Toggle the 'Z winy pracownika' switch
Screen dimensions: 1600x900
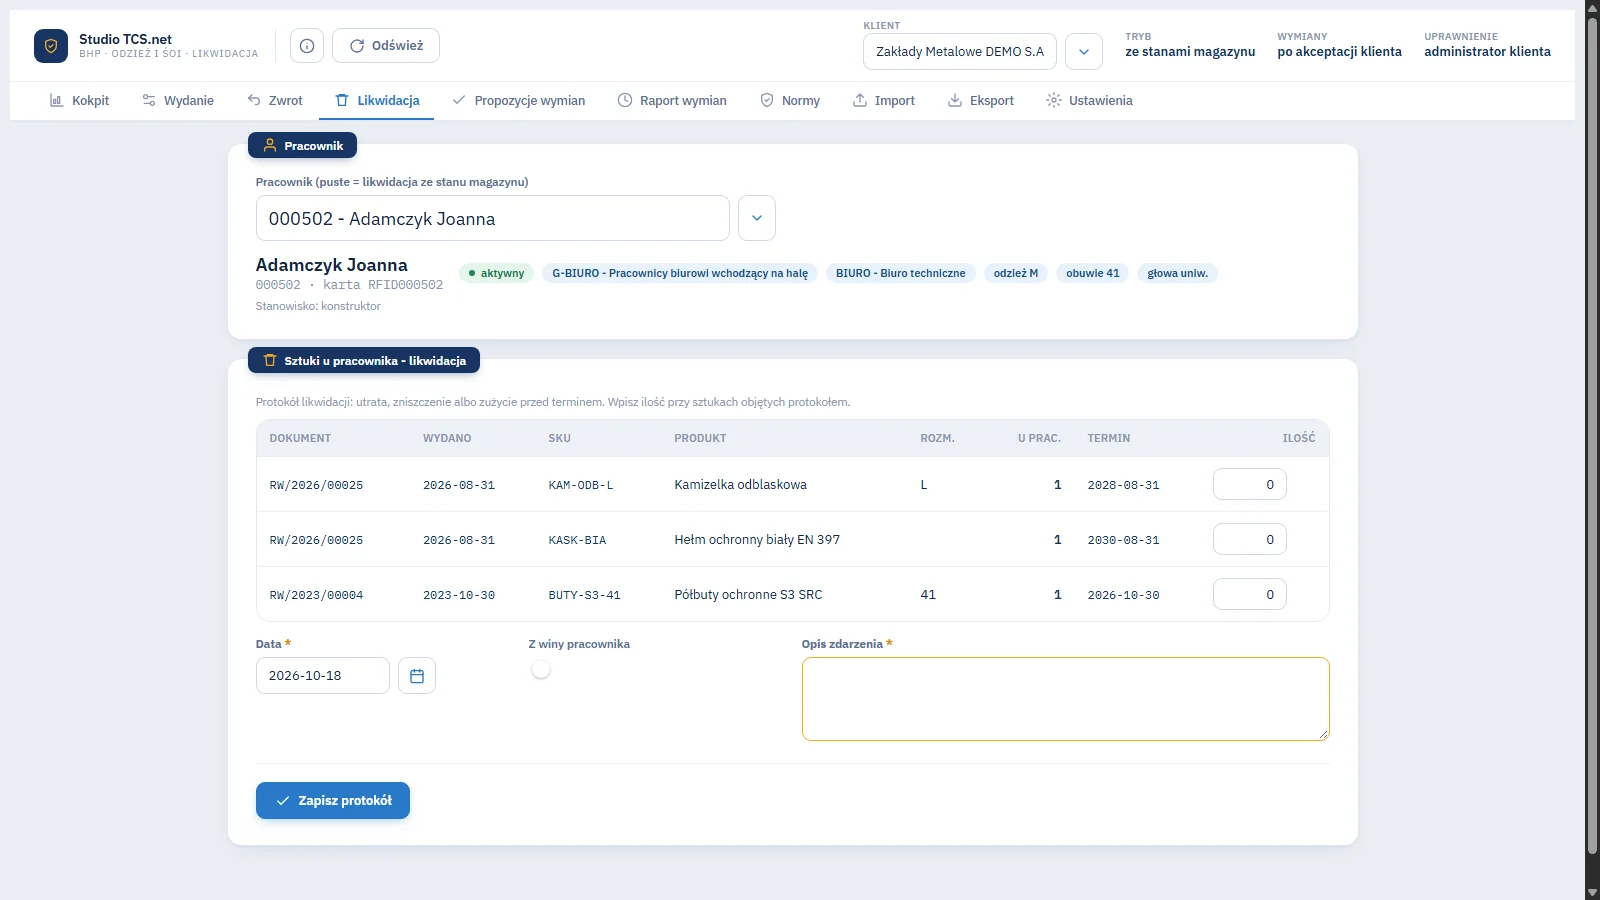541,670
